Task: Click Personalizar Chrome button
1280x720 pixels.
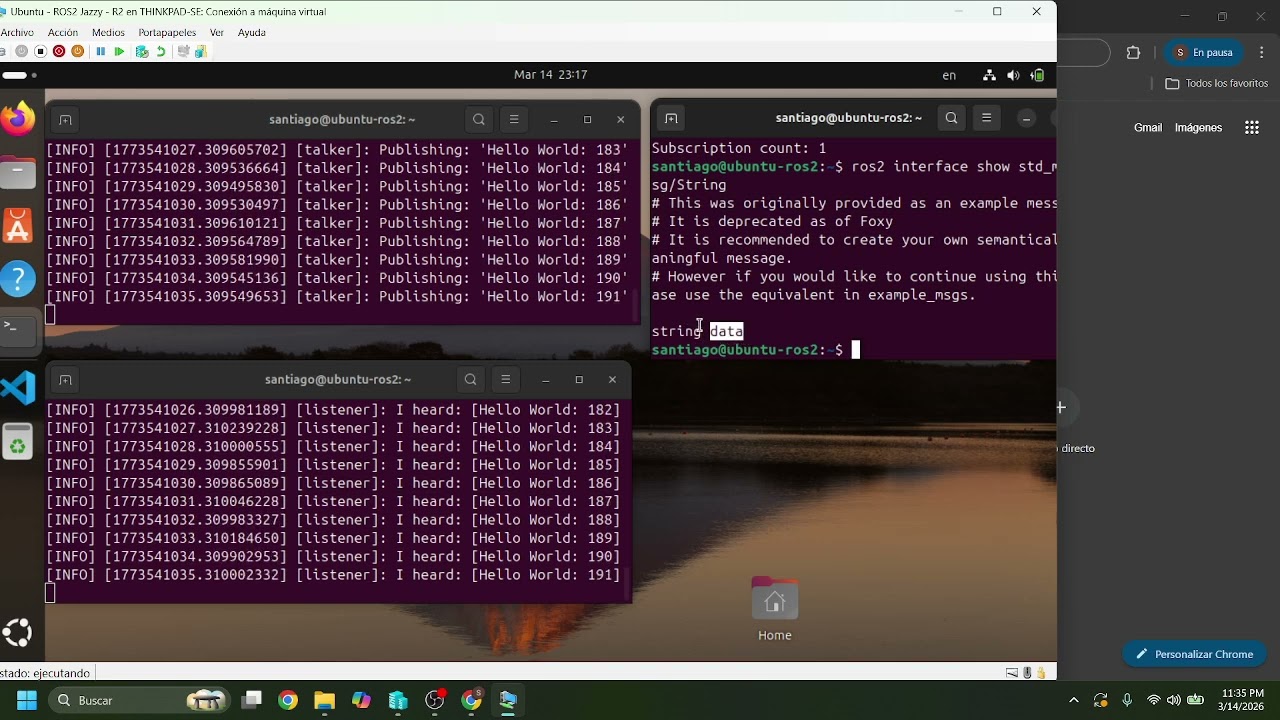Action: 1194,654
